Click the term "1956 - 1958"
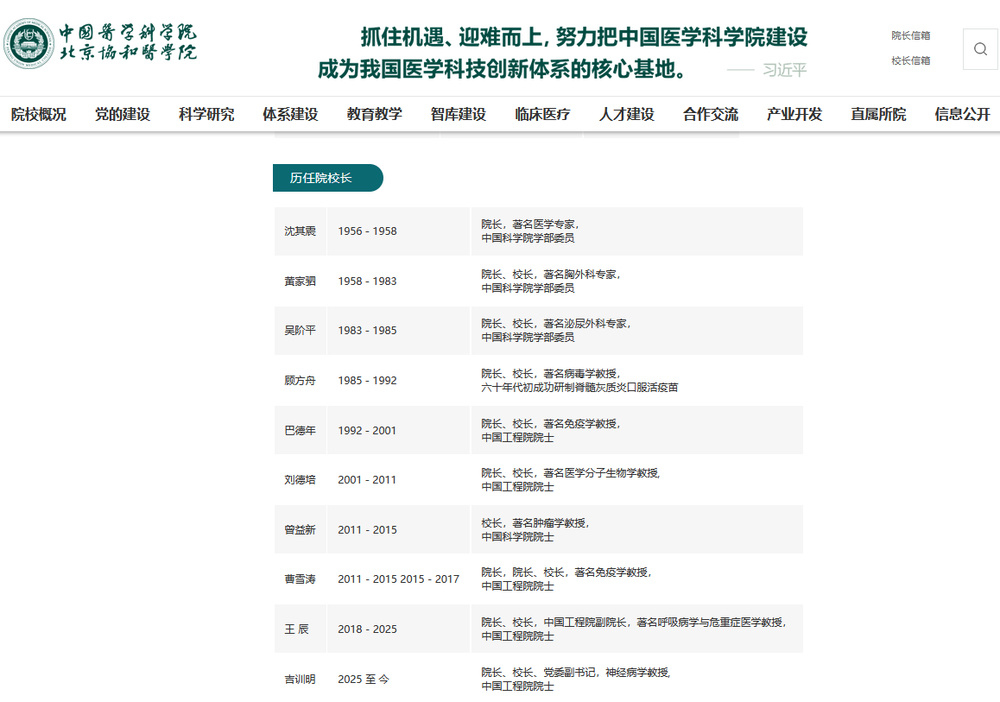The height and width of the screenshot is (702, 1000). 367,231
